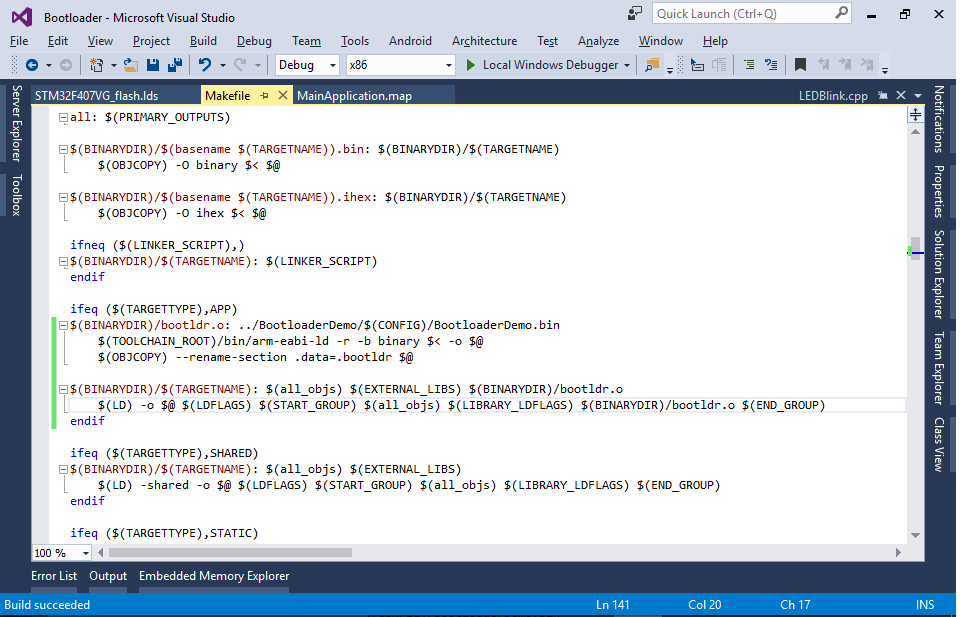Click the Quick Launch search magnifier
960x617 pixels.
(841, 13)
